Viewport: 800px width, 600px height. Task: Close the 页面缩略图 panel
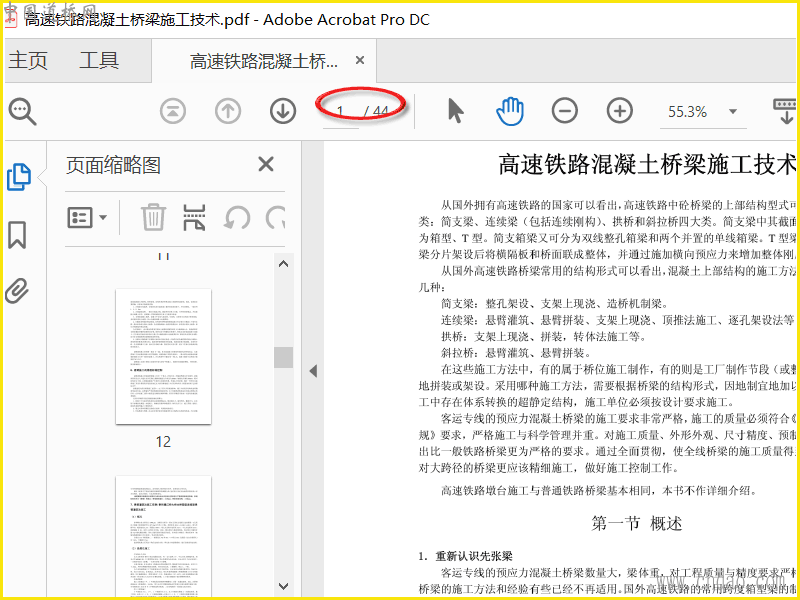tap(266, 165)
